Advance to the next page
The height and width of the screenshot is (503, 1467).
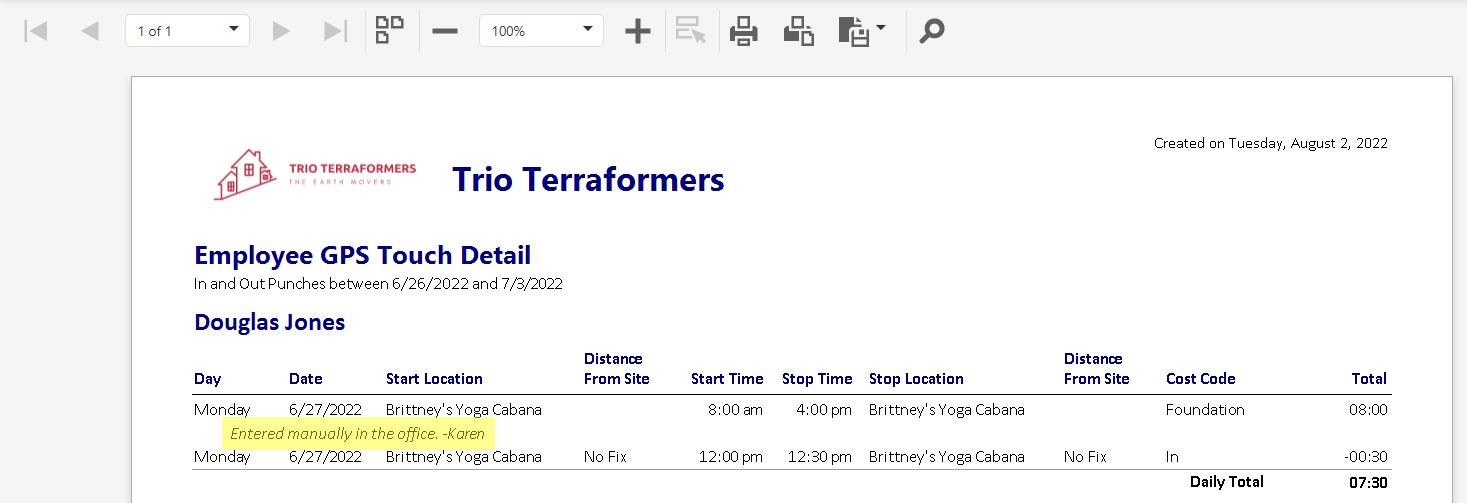click(x=281, y=31)
